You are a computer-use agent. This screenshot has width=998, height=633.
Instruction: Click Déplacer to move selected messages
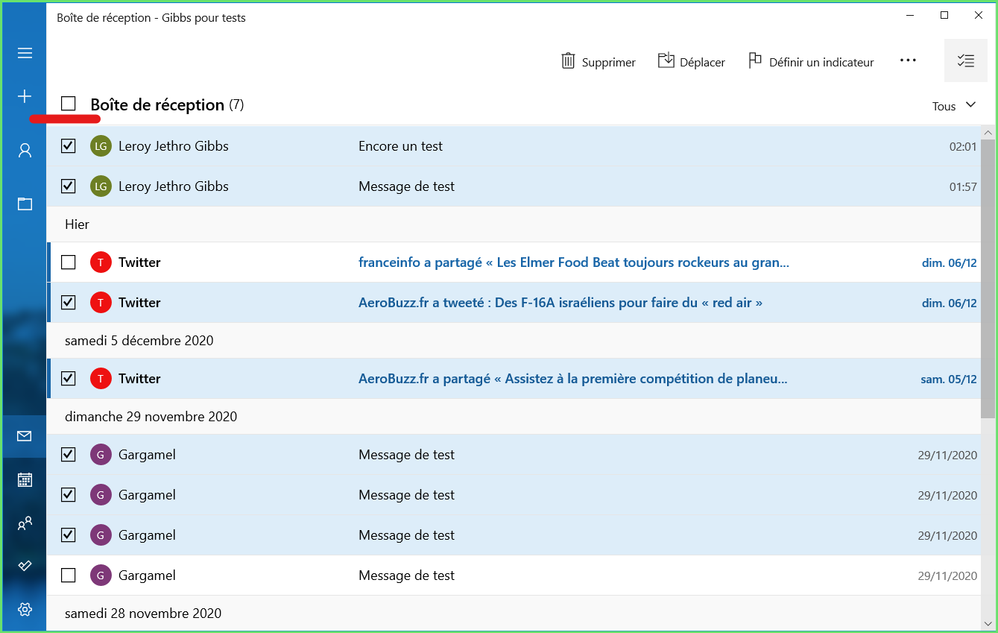pyautogui.click(x=691, y=62)
